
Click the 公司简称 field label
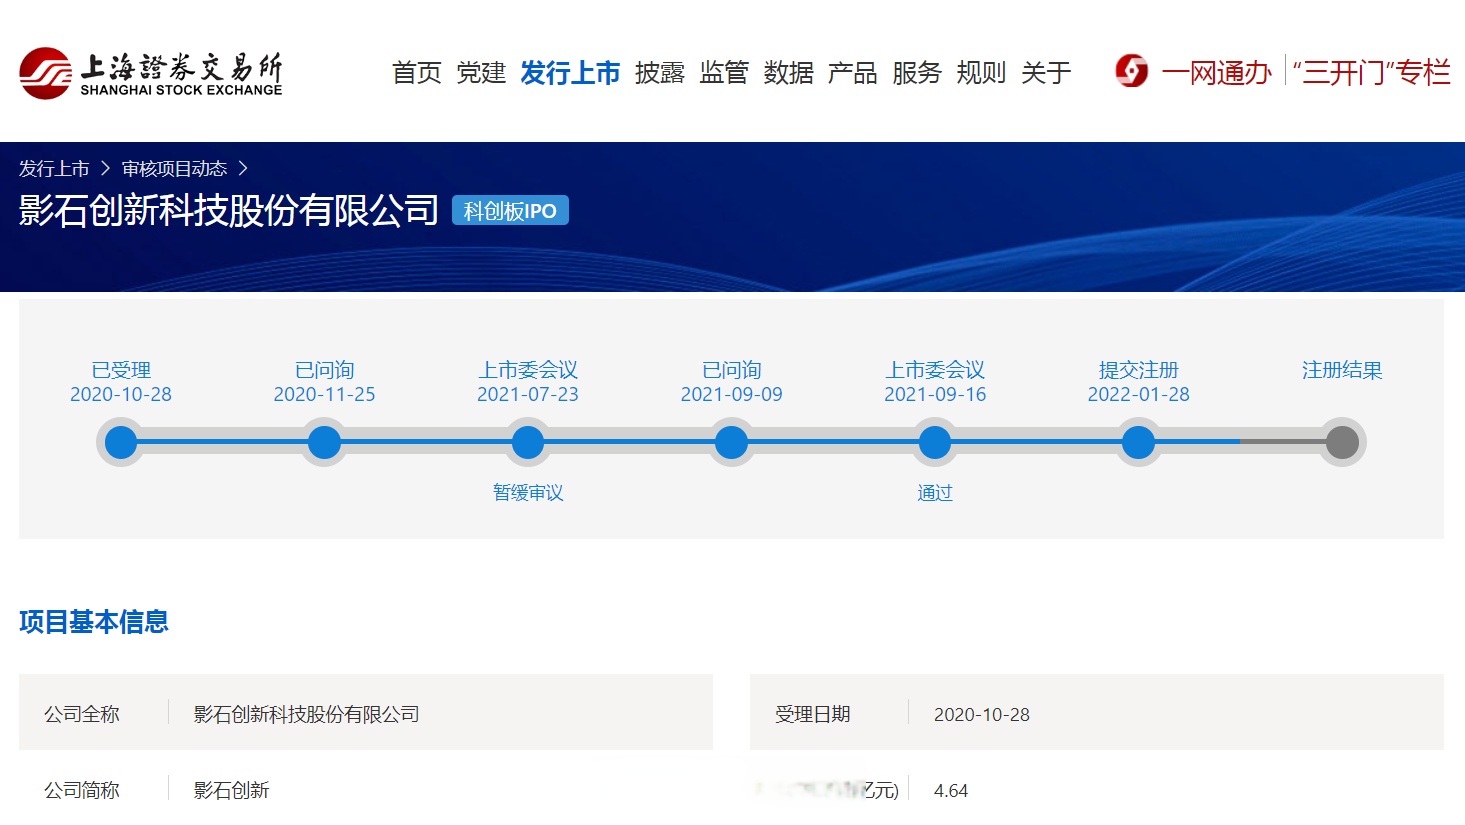click(82, 790)
